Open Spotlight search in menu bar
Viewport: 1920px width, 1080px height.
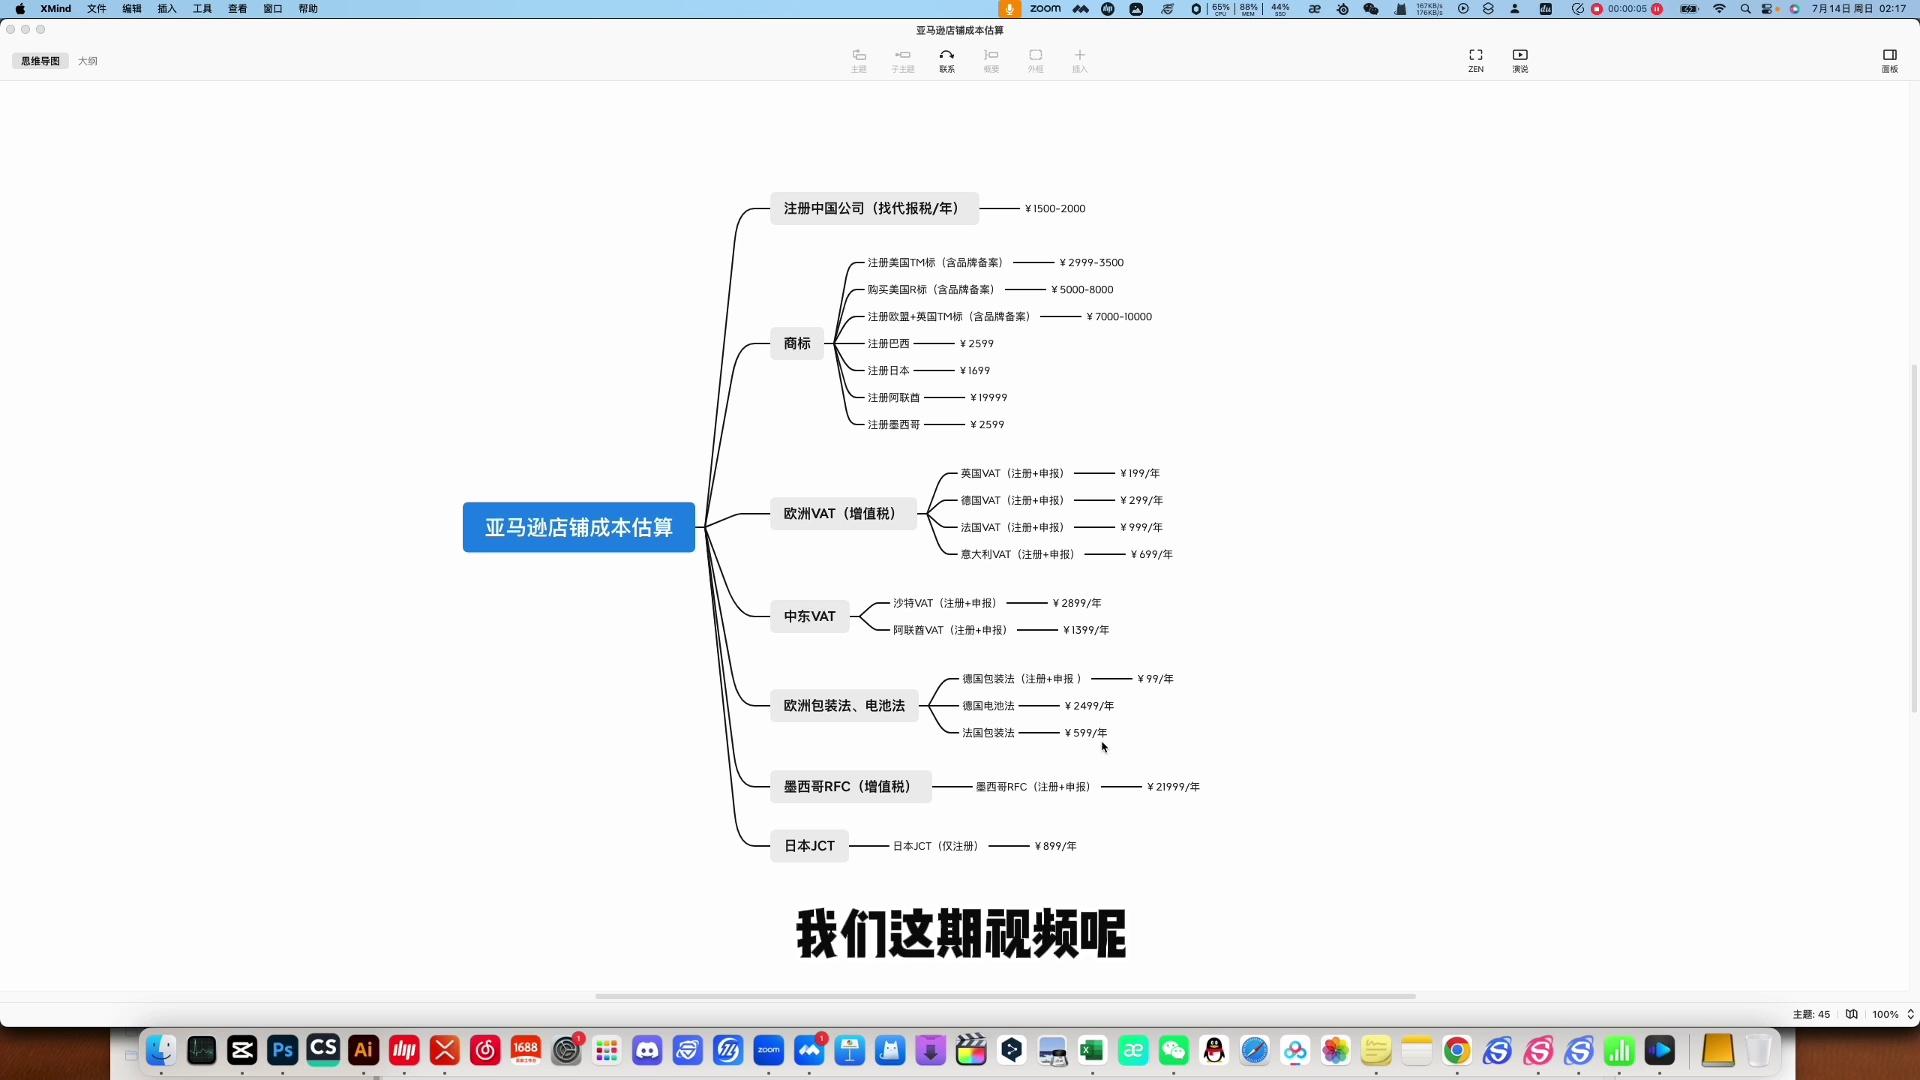[x=1746, y=9]
